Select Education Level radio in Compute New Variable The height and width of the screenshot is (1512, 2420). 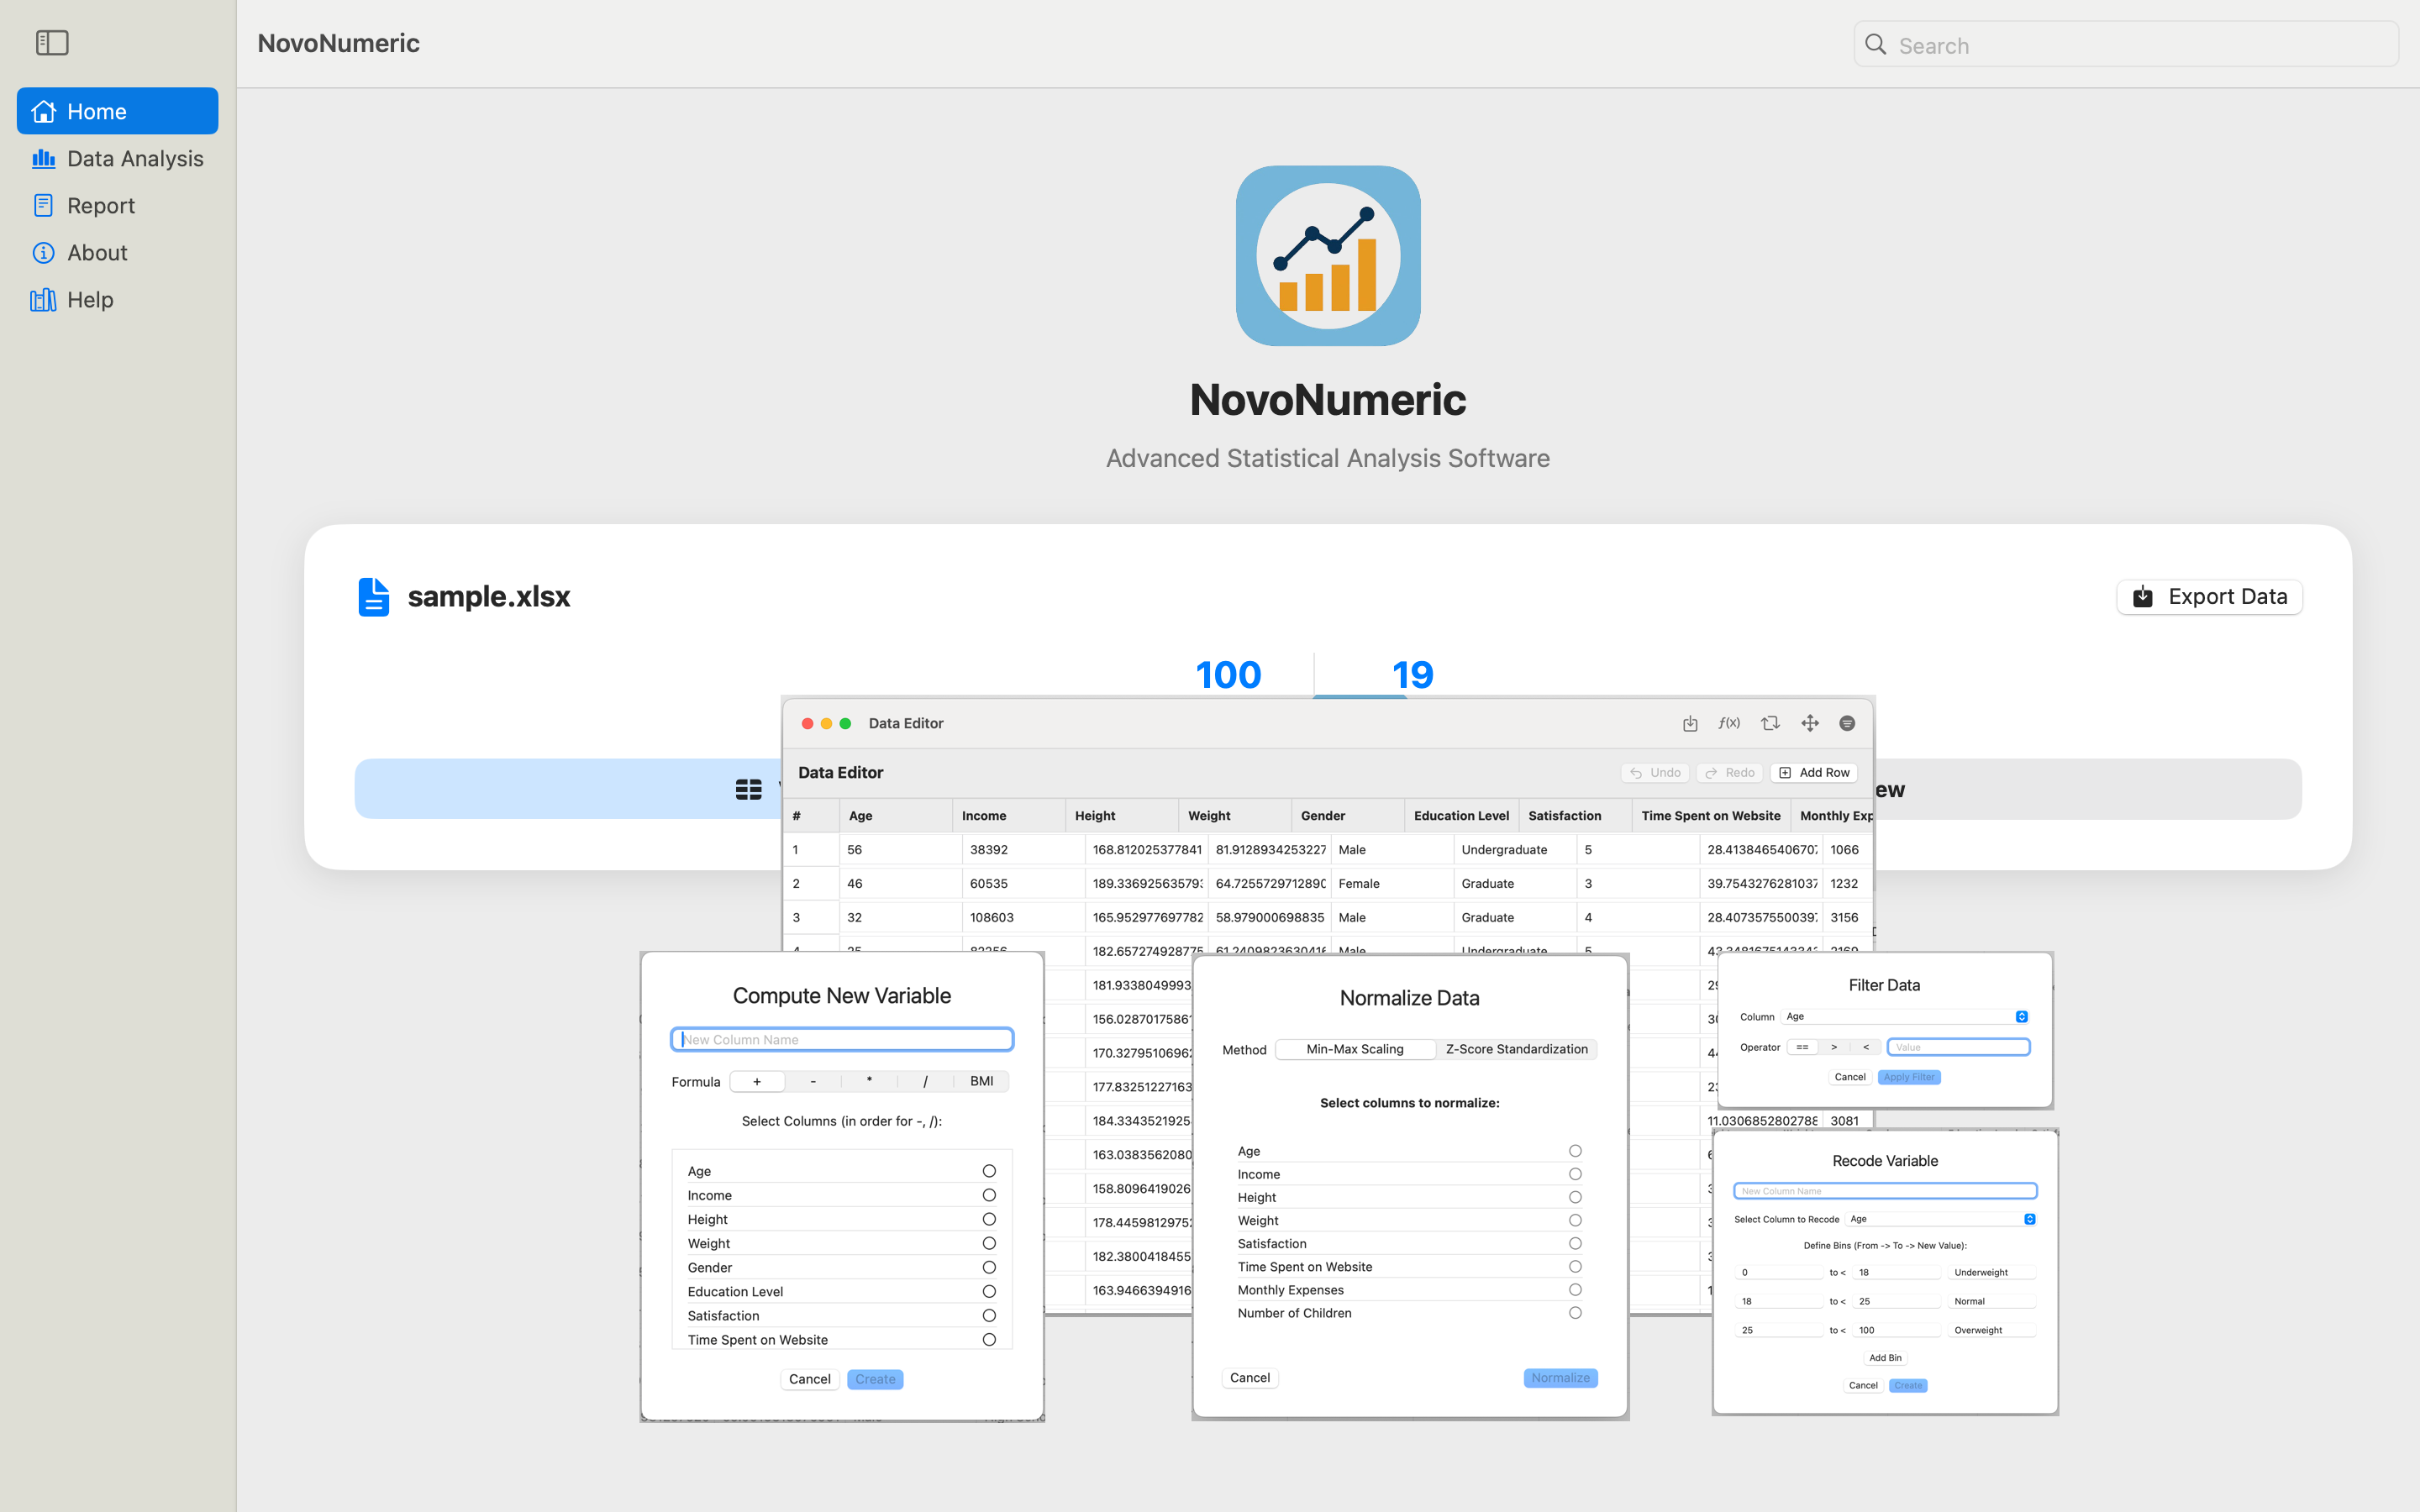tap(989, 1291)
